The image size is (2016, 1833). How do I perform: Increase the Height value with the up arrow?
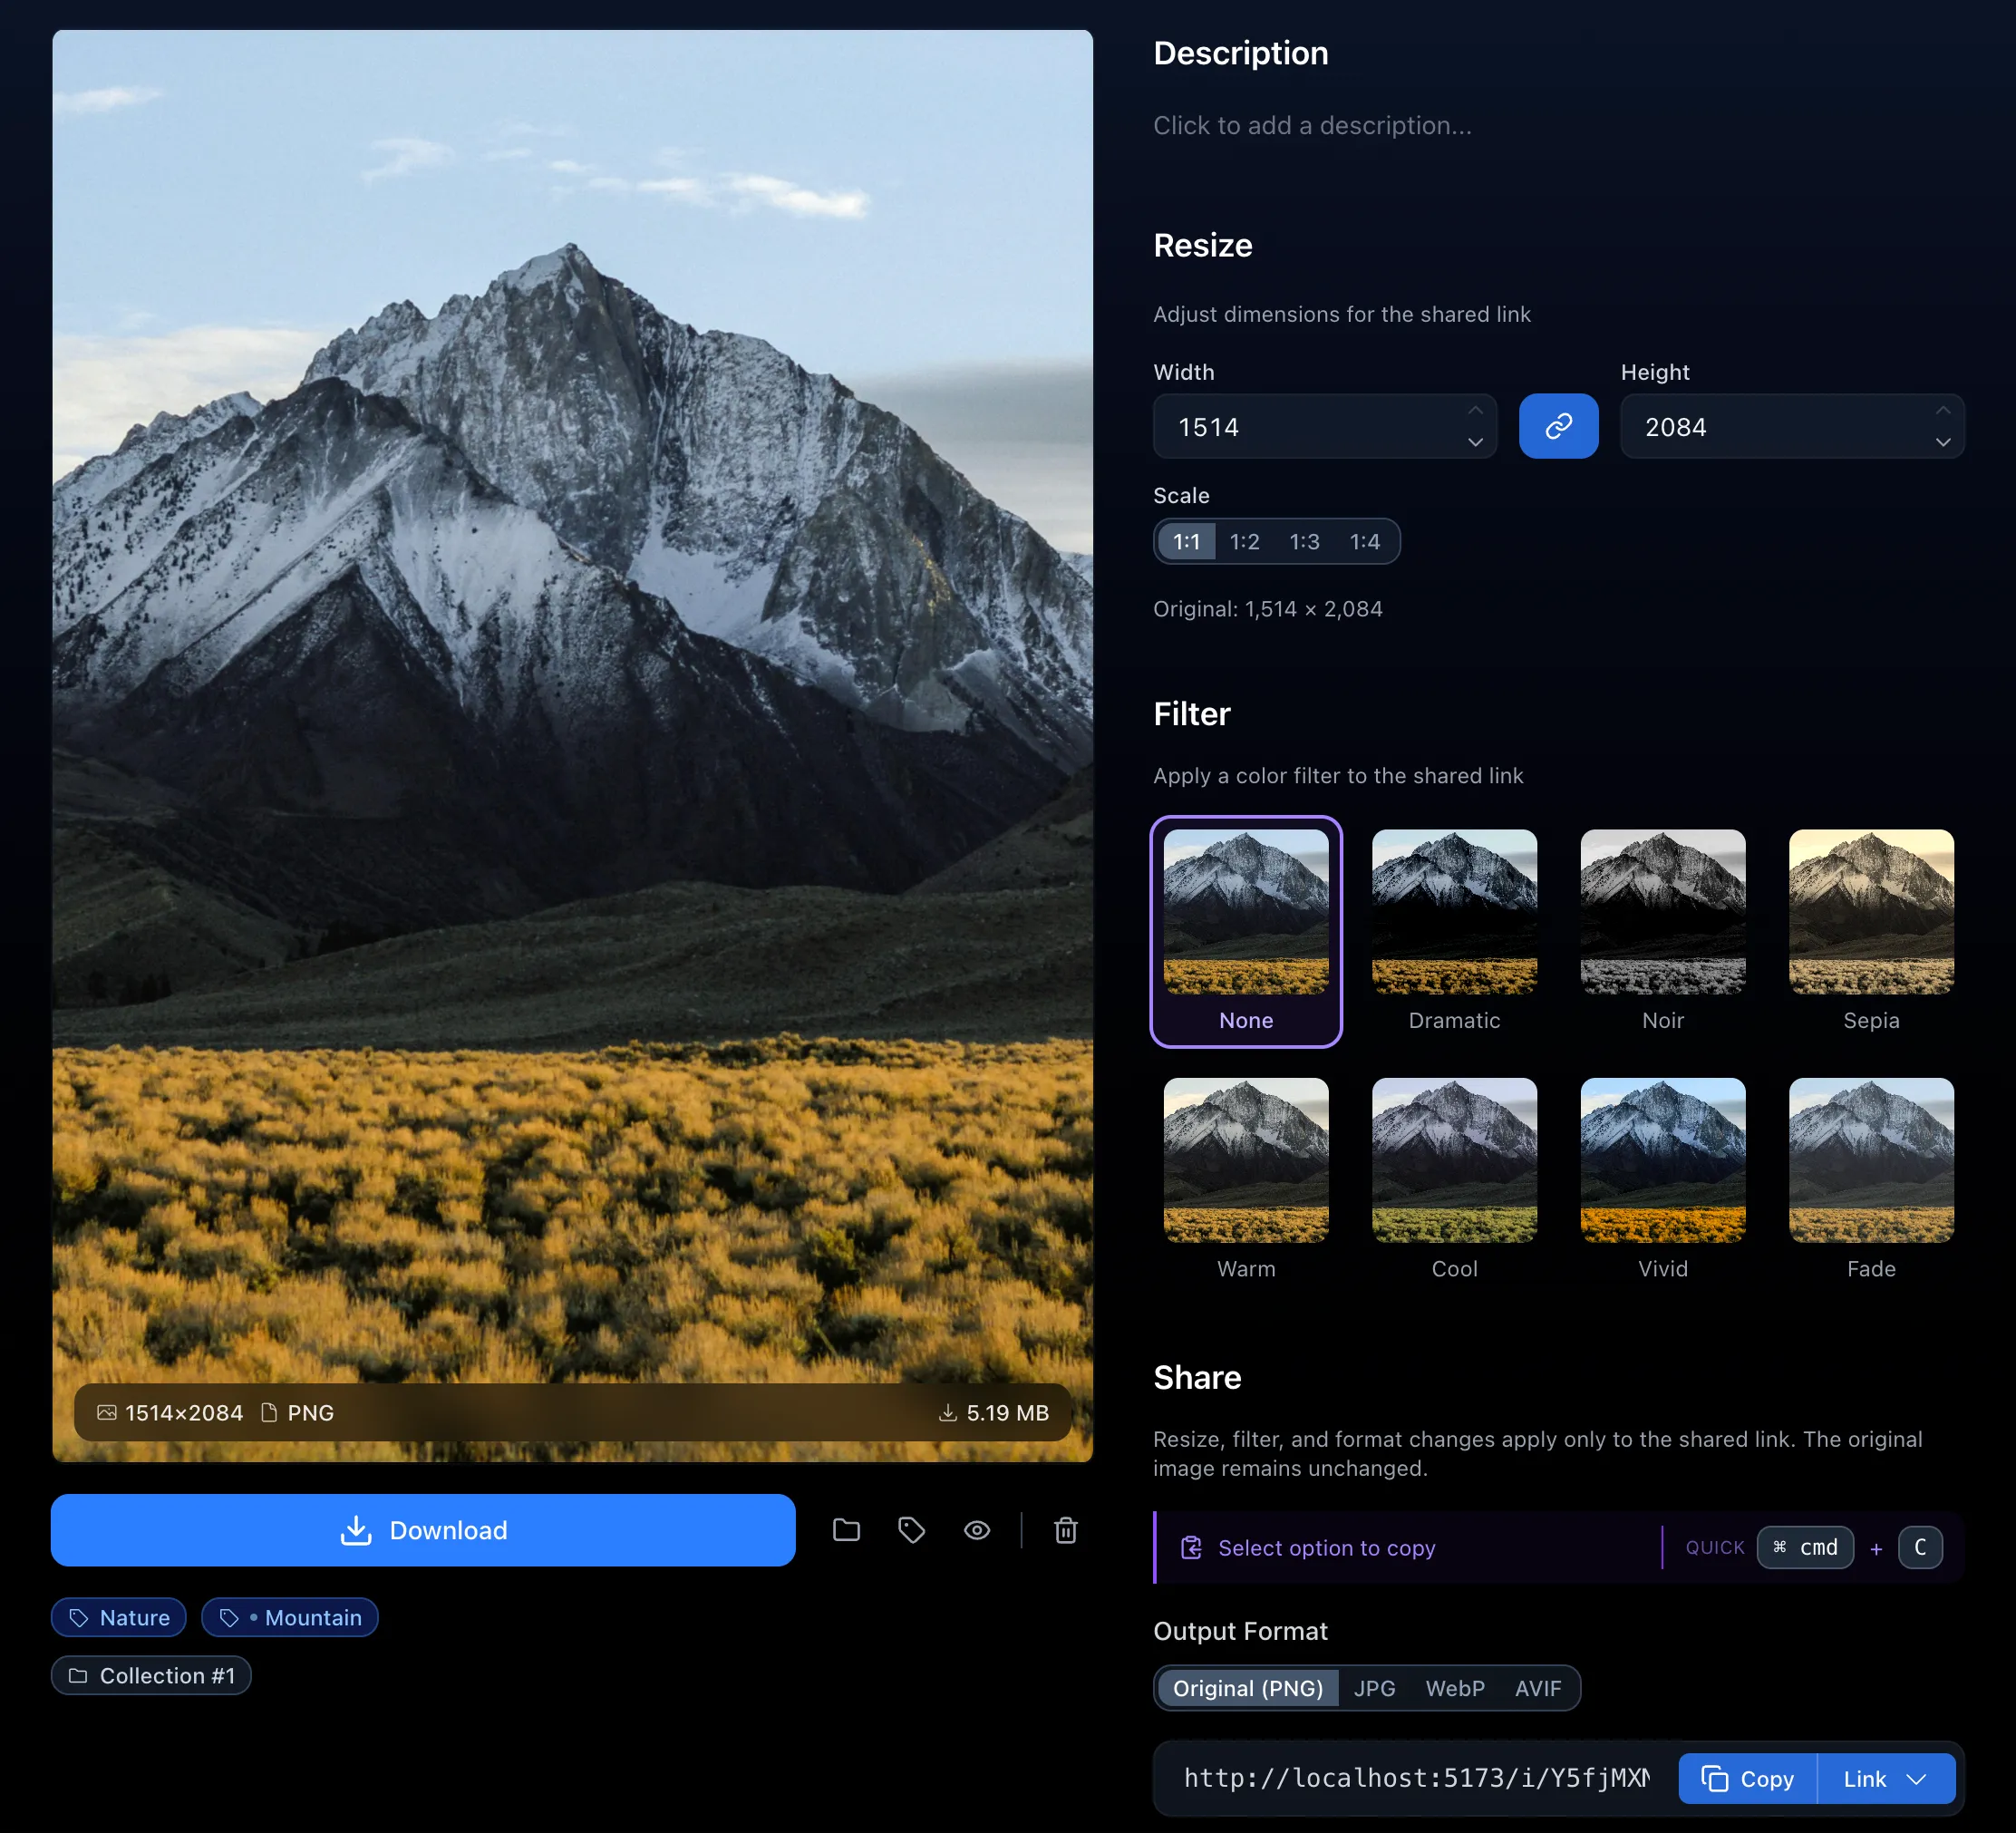1943,411
